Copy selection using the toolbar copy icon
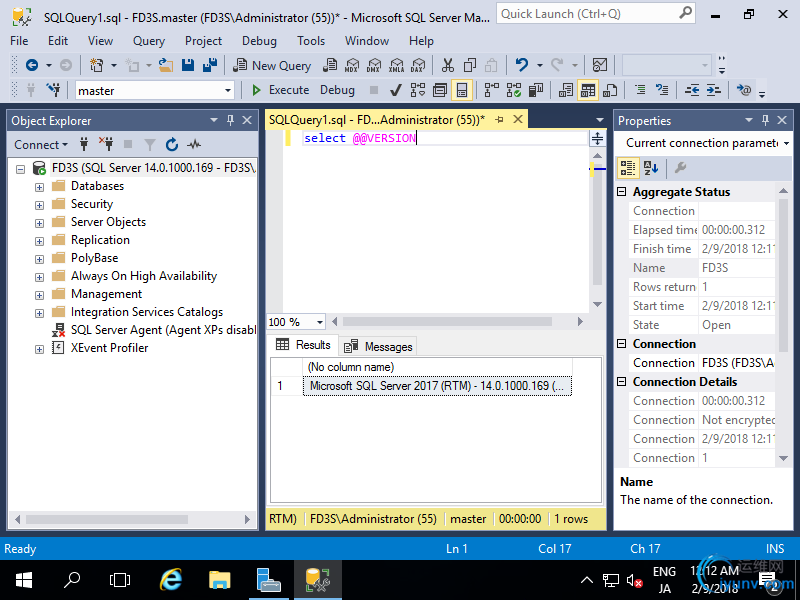Image resolution: width=800 pixels, height=600 pixels. tap(469, 65)
